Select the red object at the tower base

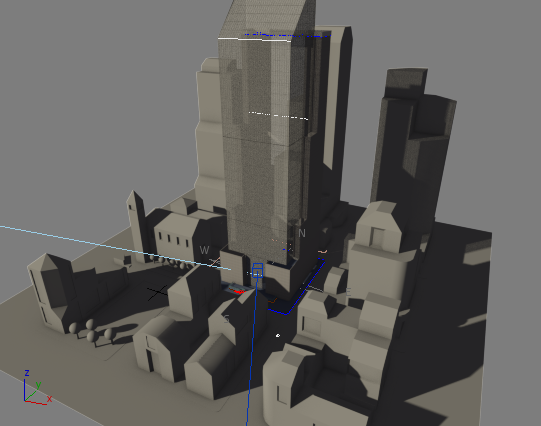pos(238,292)
